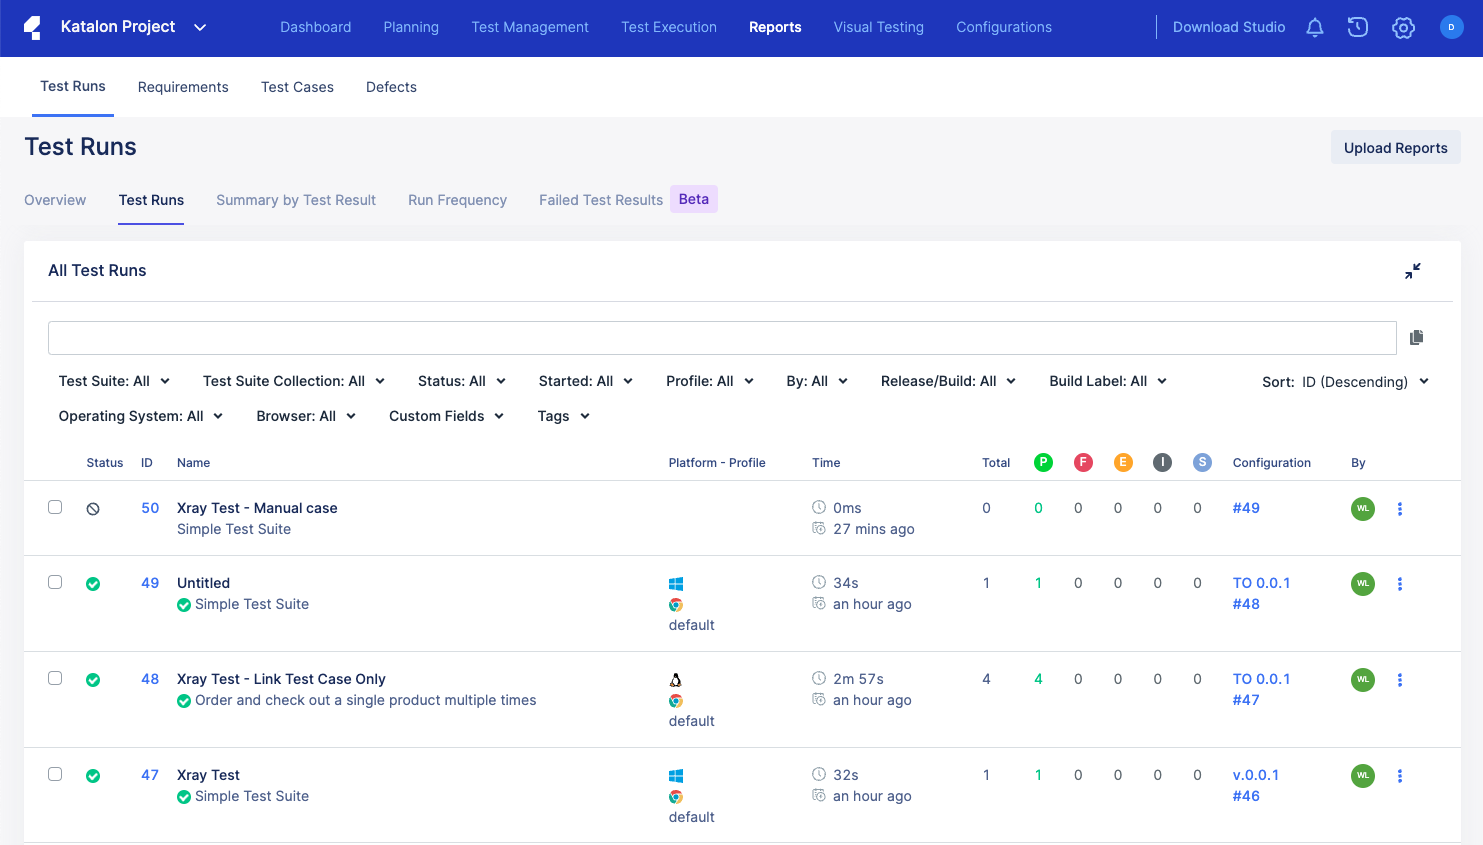Collapse the All Test Runs panel
The width and height of the screenshot is (1483, 845).
[1412, 271]
